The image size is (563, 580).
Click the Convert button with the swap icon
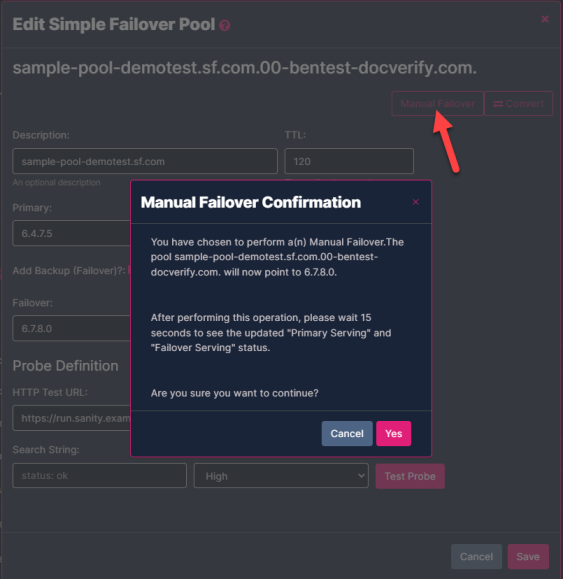[519, 104]
